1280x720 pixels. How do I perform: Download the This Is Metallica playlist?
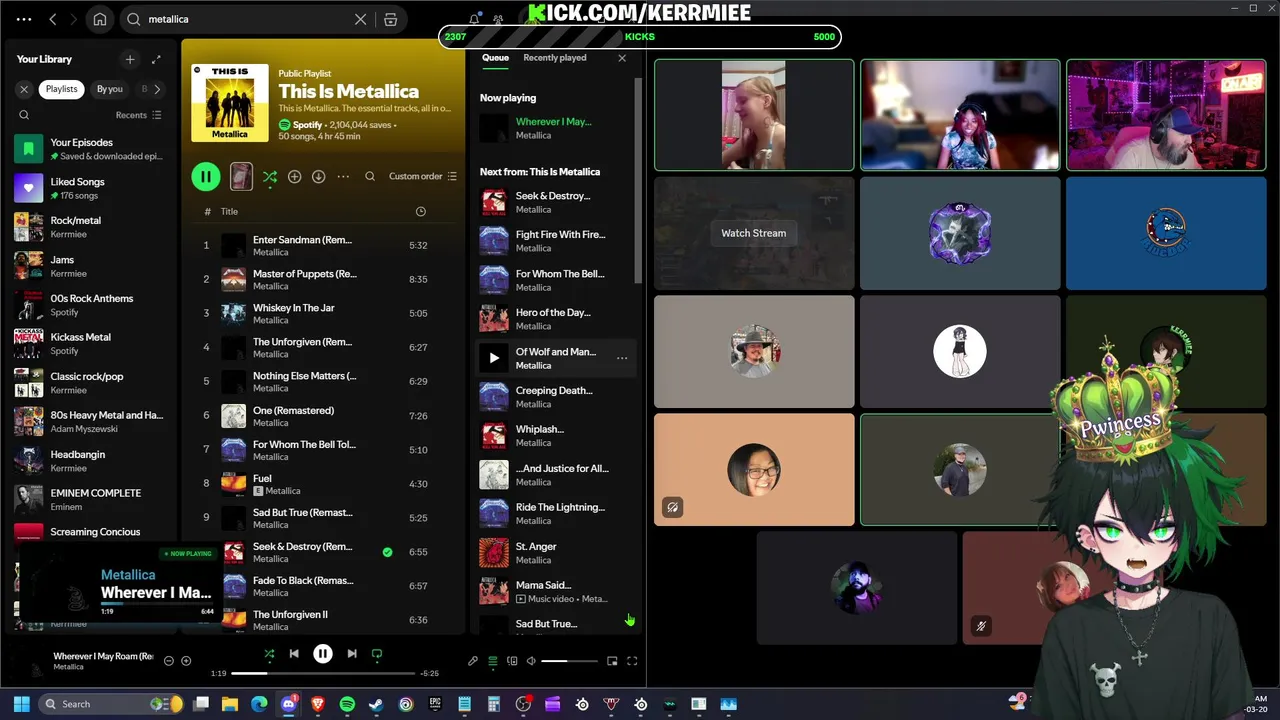(318, 177)
